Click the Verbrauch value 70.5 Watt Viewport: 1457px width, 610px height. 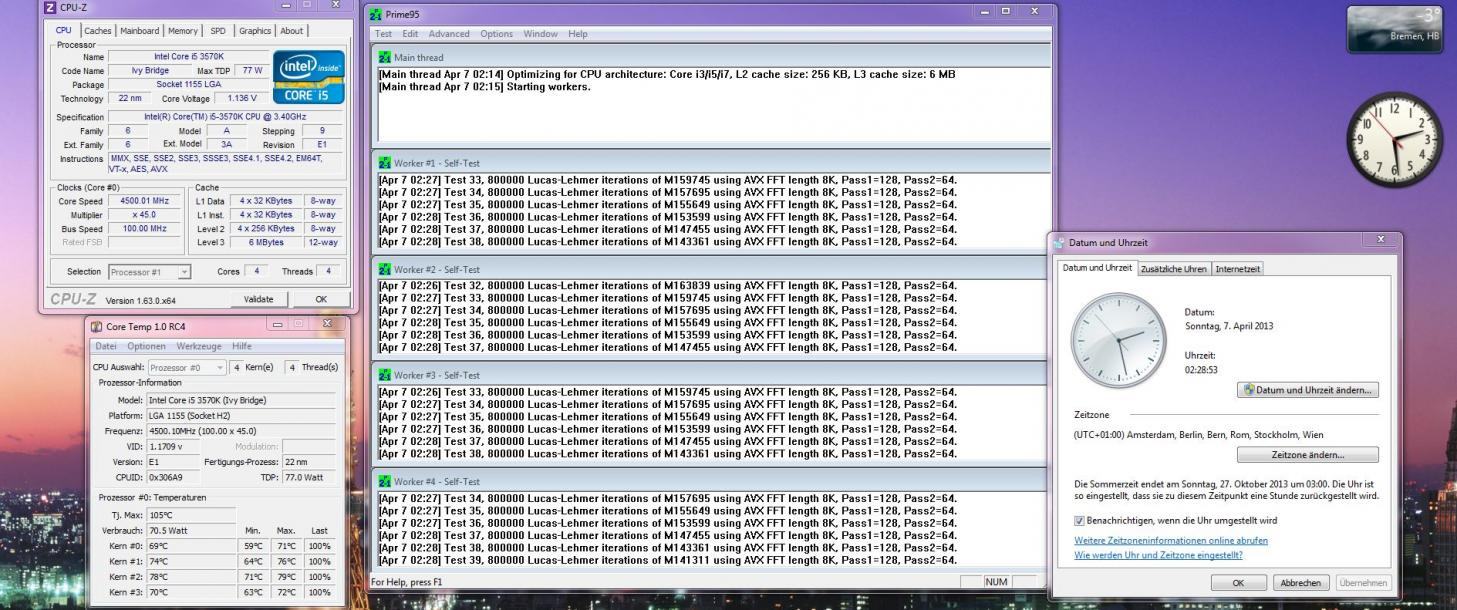pyautogui.click(x=191, y=530)
